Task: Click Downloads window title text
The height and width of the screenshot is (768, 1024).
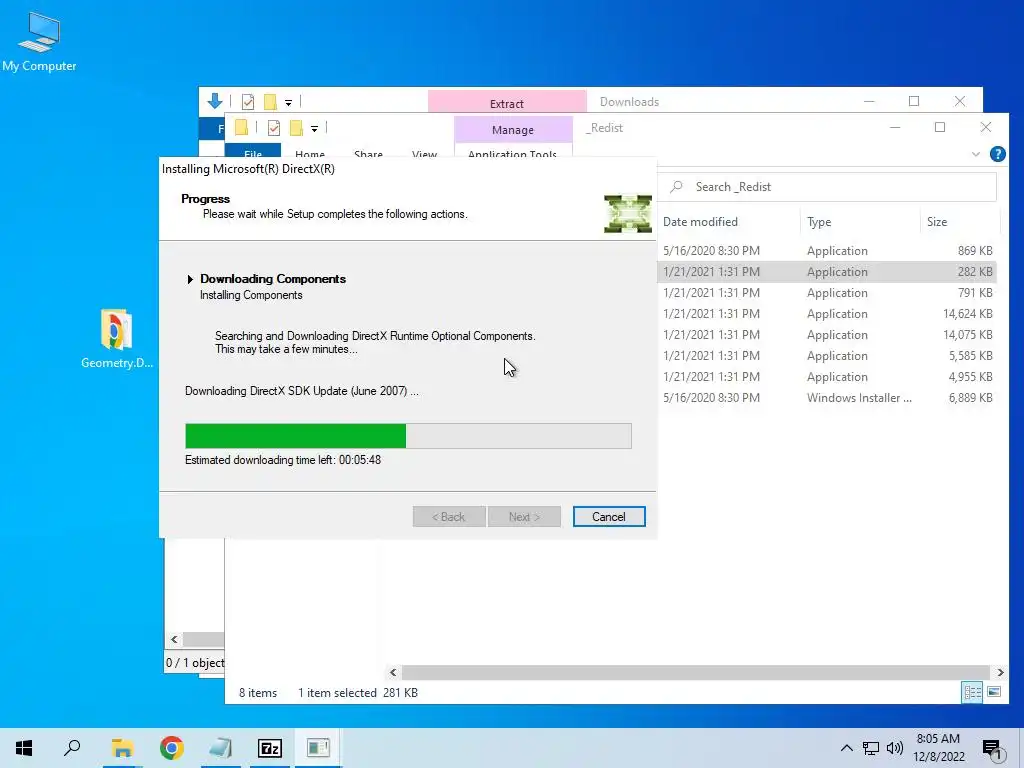Action: click(x=630, y=102)
